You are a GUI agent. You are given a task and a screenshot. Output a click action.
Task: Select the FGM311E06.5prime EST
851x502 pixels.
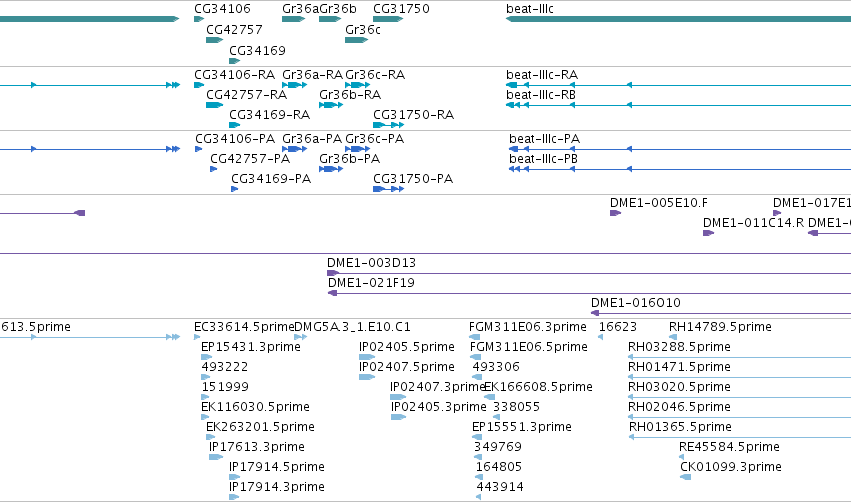tap(475, 357)
